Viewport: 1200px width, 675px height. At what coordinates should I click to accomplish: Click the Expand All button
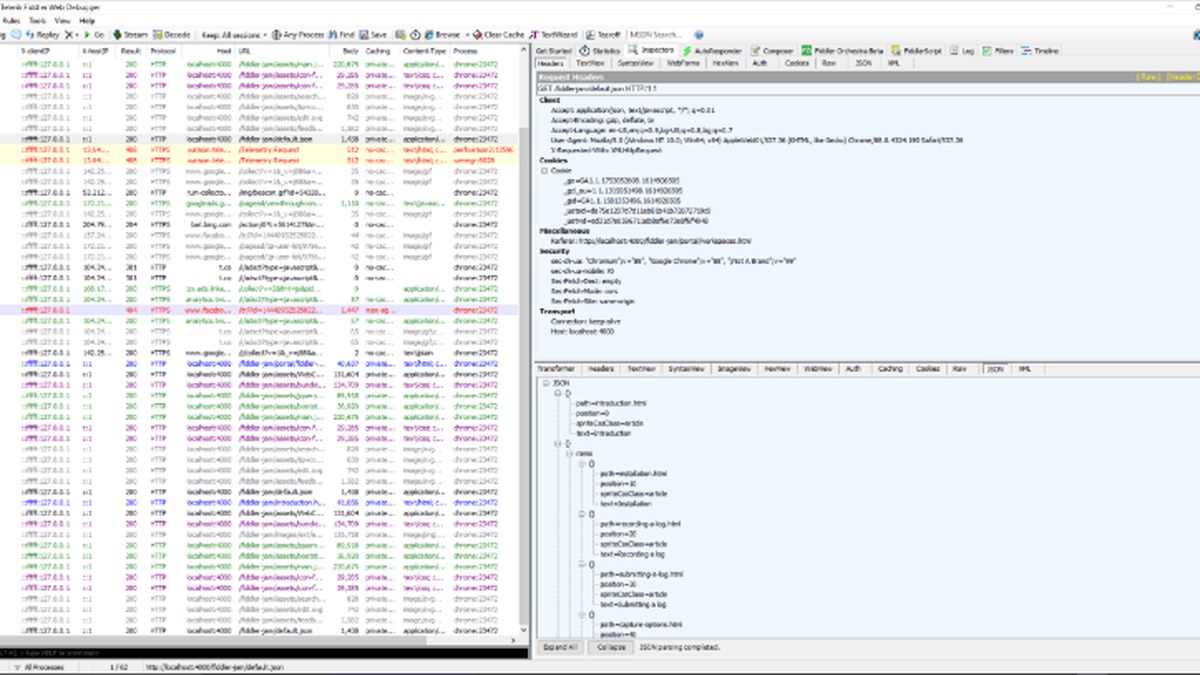(561, 647)
